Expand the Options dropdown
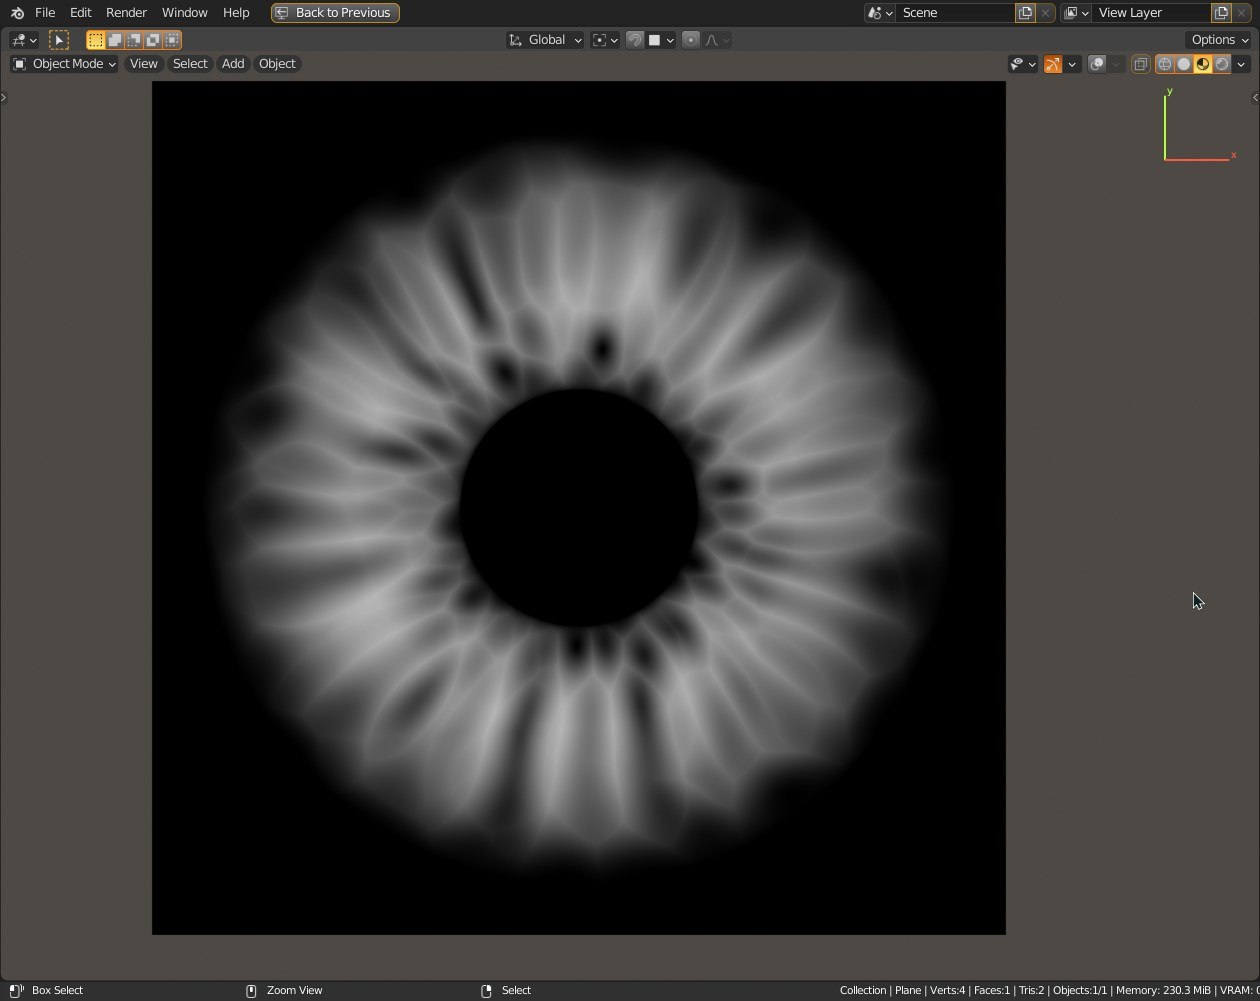 1219,40
